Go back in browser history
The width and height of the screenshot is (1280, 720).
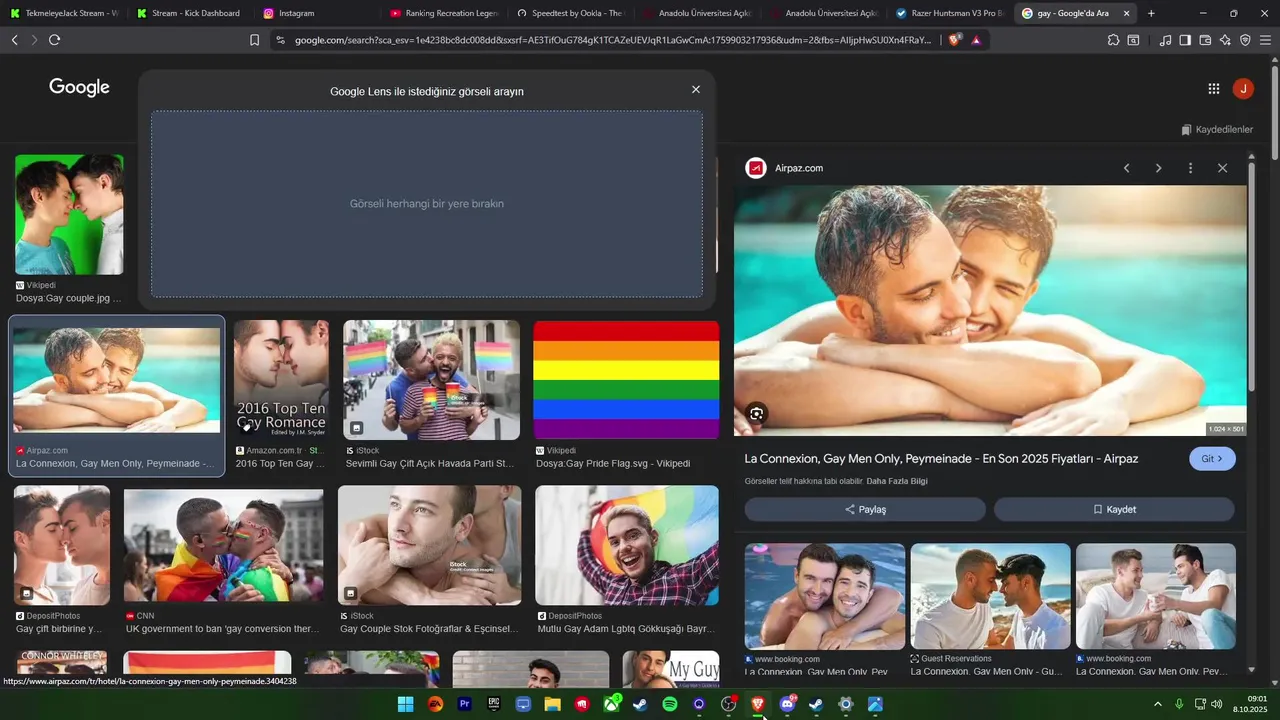tap(14, 40)
